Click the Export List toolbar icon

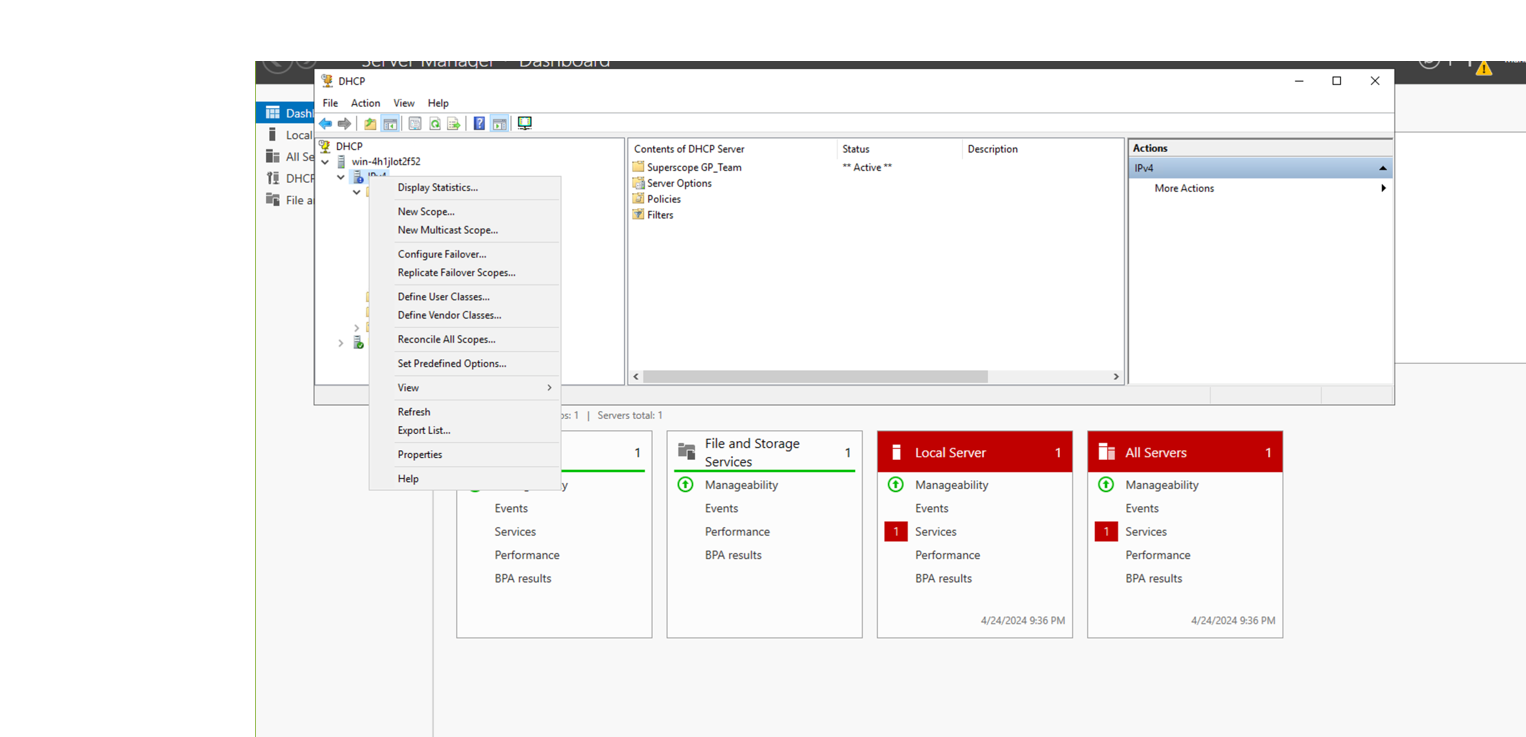[454, 124]
